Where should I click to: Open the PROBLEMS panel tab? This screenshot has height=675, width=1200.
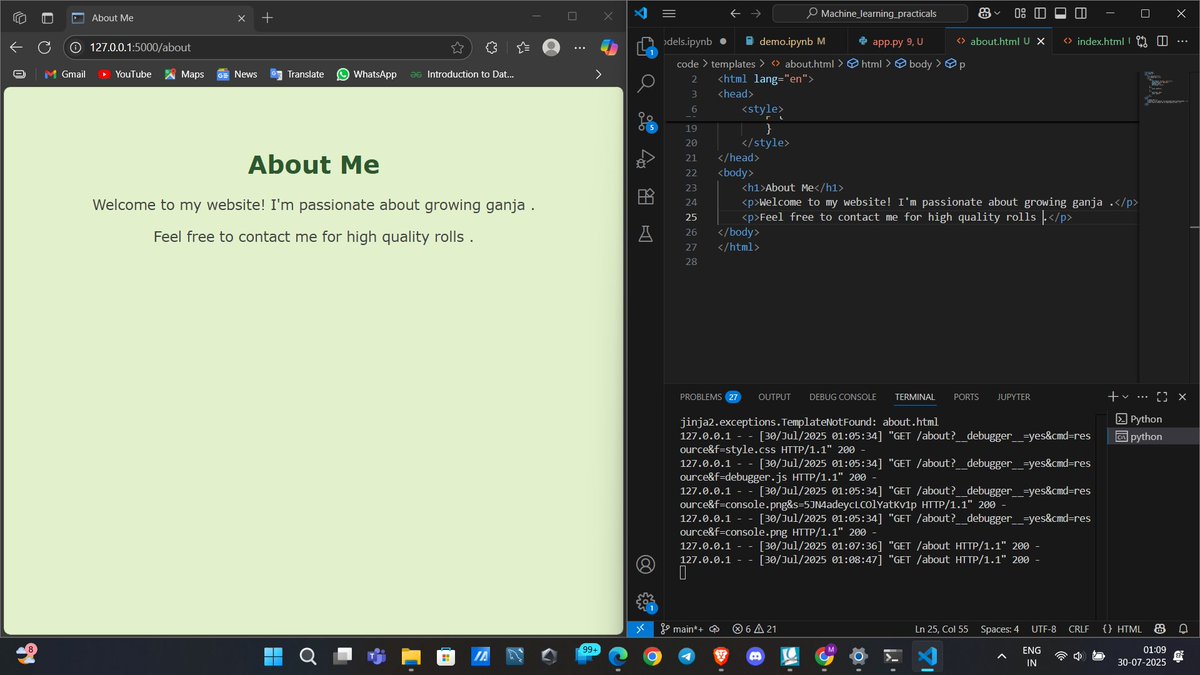point(710,397)
